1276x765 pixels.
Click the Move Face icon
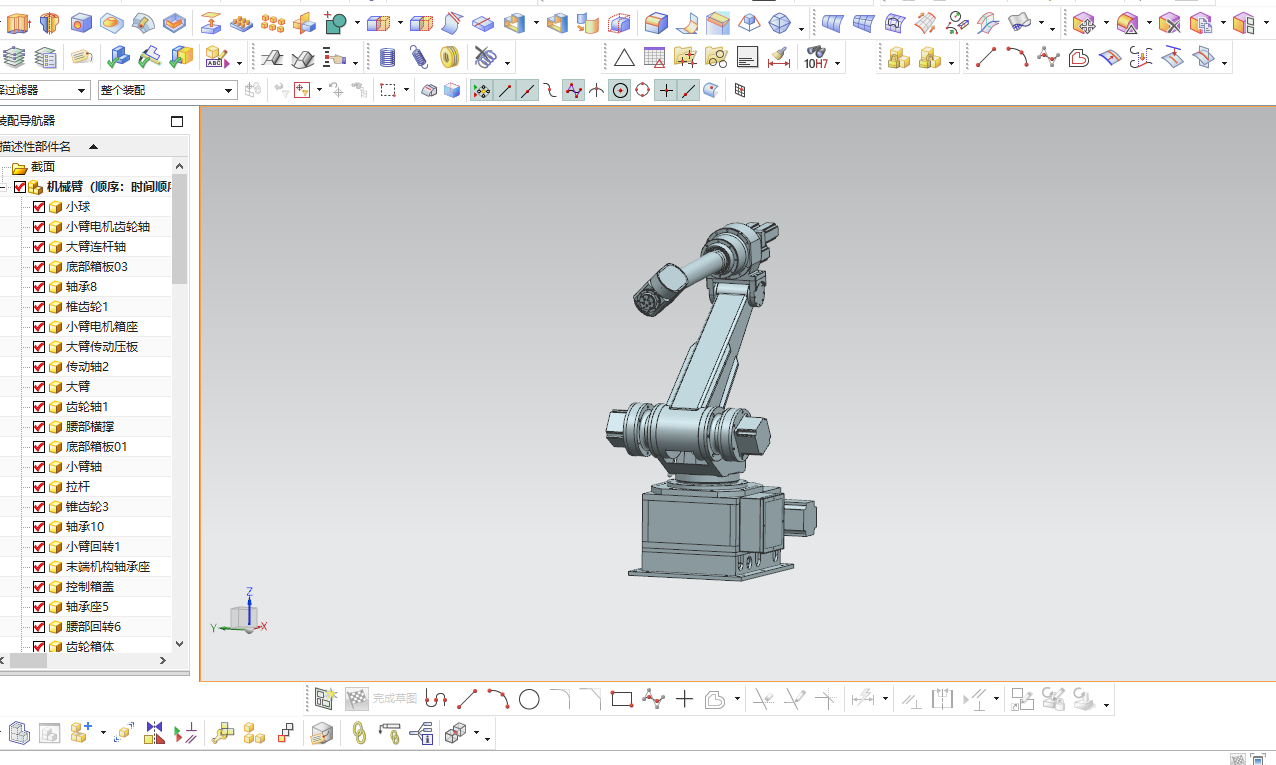(x=1084, y=22)
